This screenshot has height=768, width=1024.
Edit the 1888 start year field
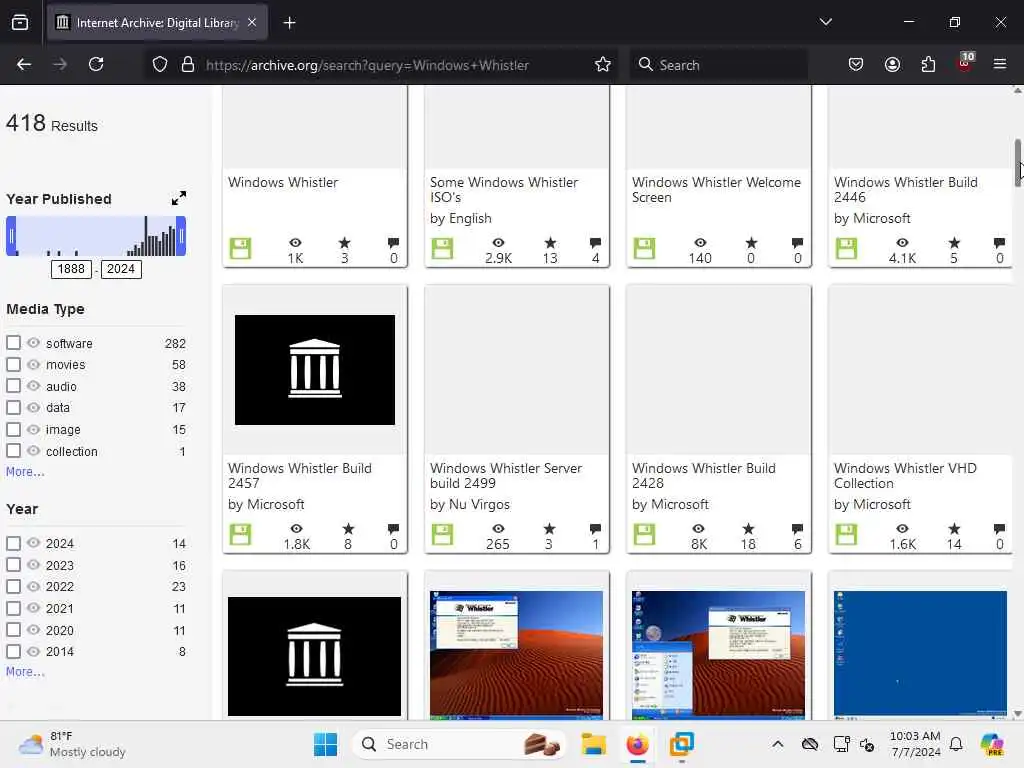pos(71,269)
